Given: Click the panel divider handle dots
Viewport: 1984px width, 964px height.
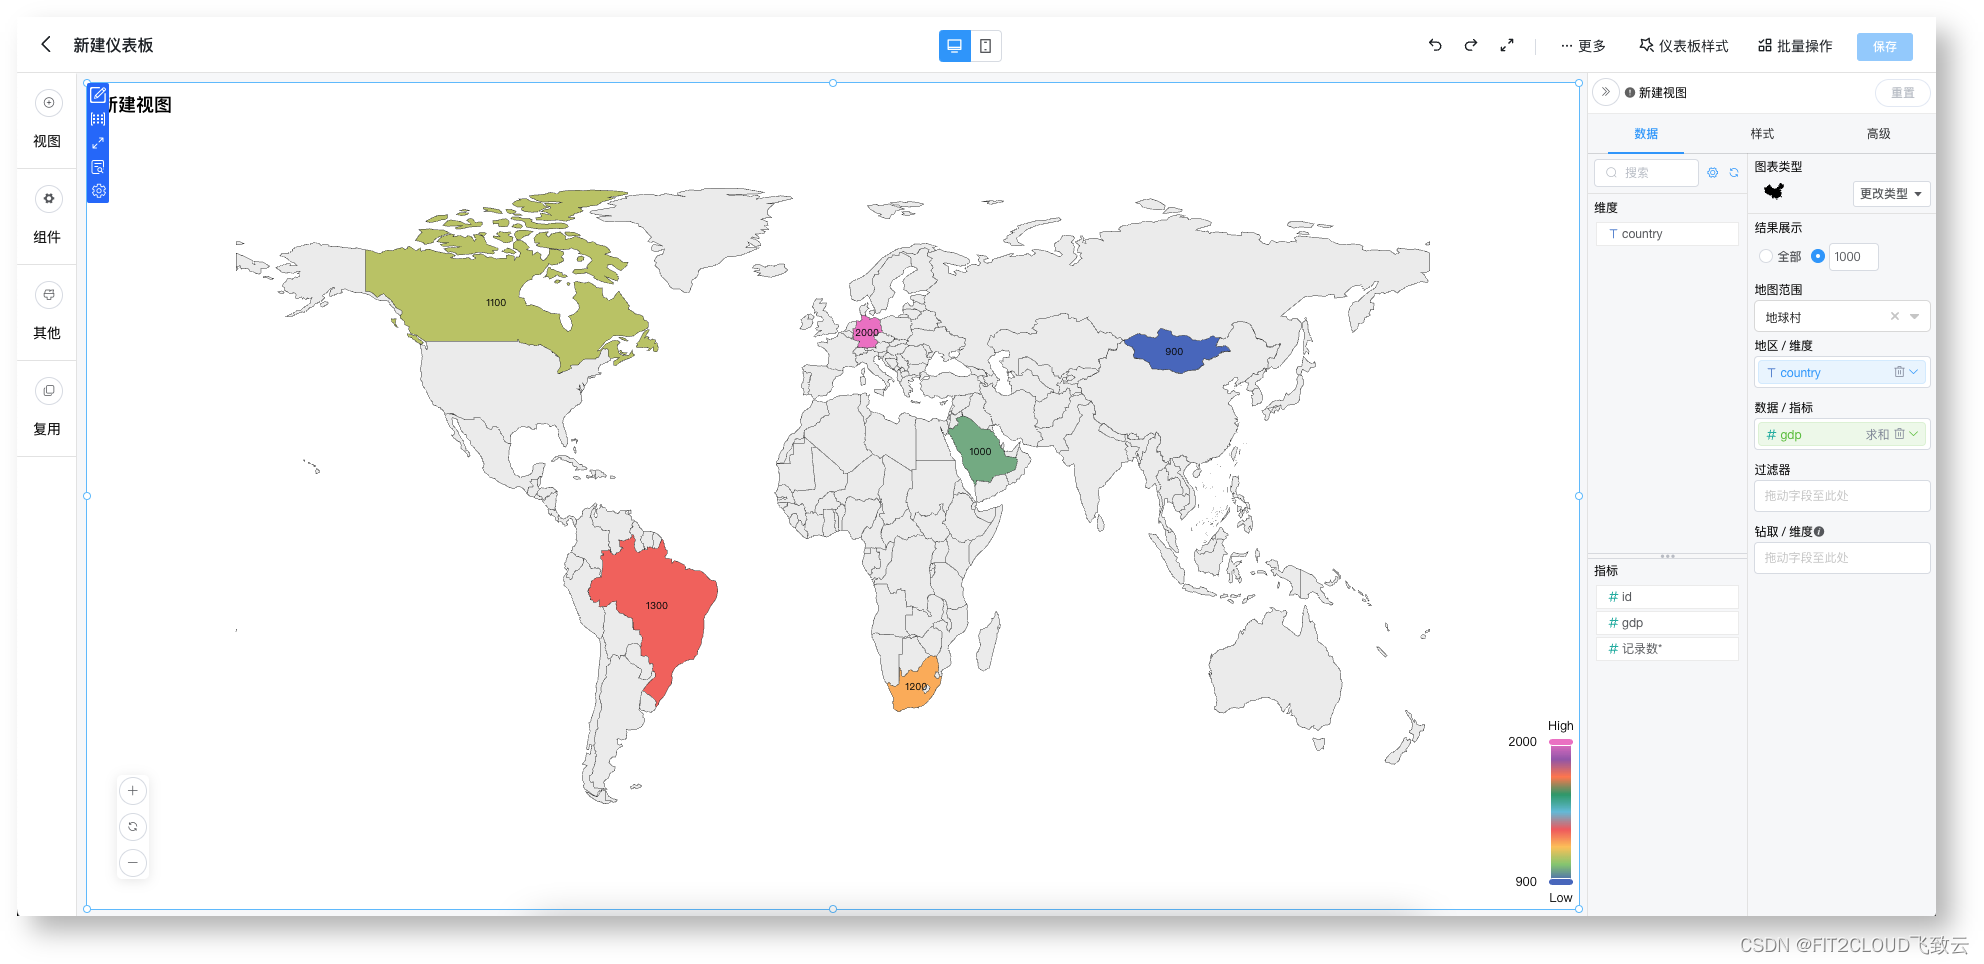Looking at the screenshot, I should click(1667, 556).
